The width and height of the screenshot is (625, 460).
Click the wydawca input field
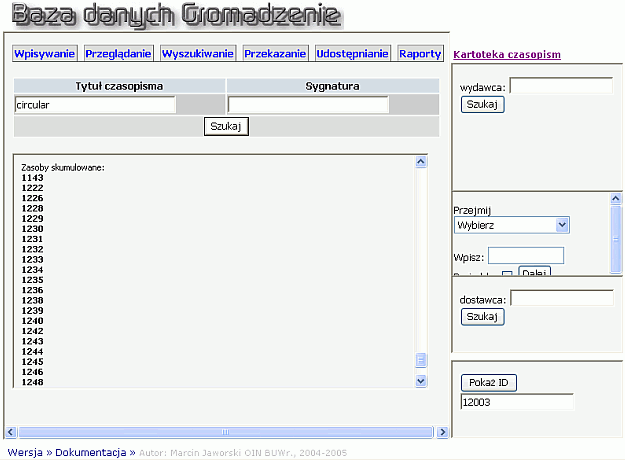561,86
